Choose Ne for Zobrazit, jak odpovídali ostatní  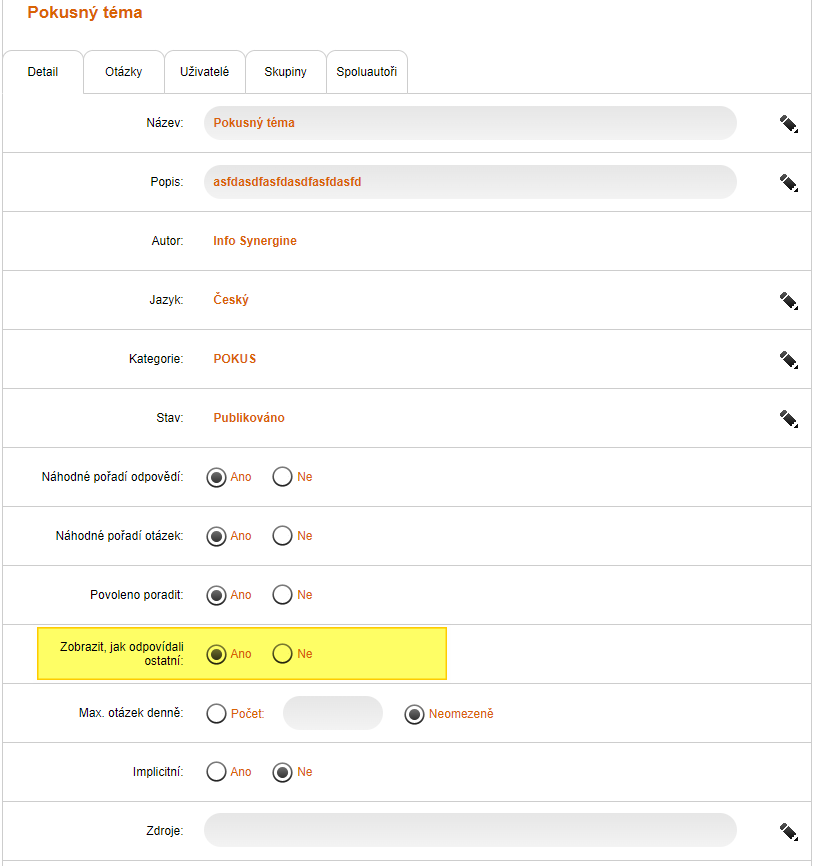click(282, 654)
